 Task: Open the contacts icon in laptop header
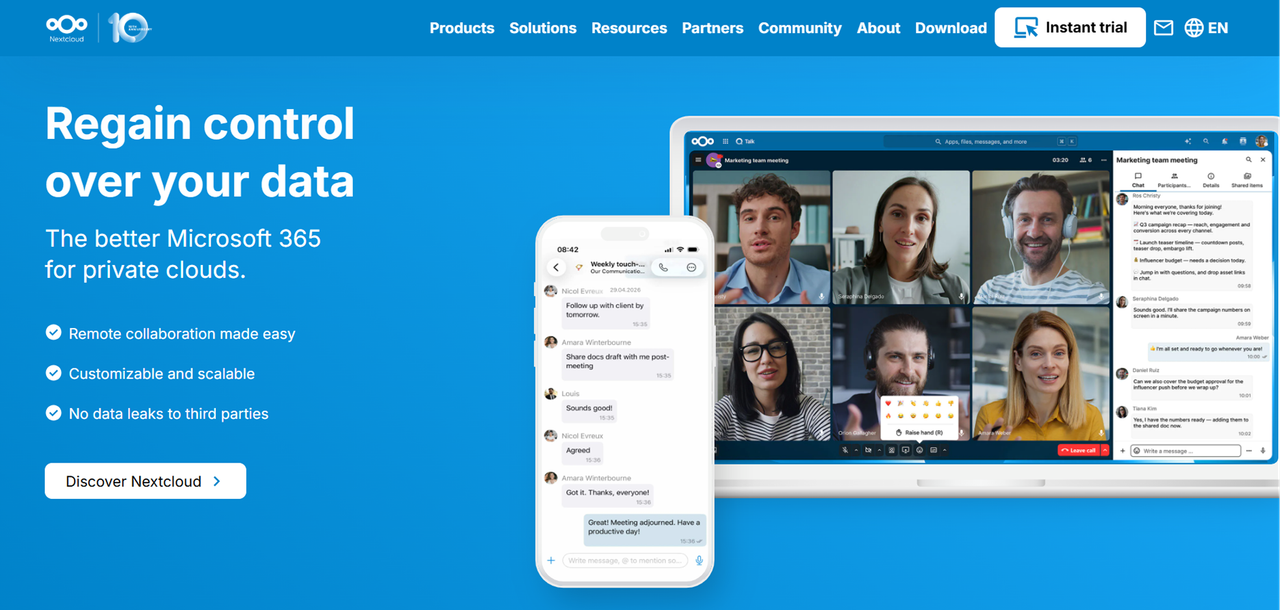tap(1243, 141)
